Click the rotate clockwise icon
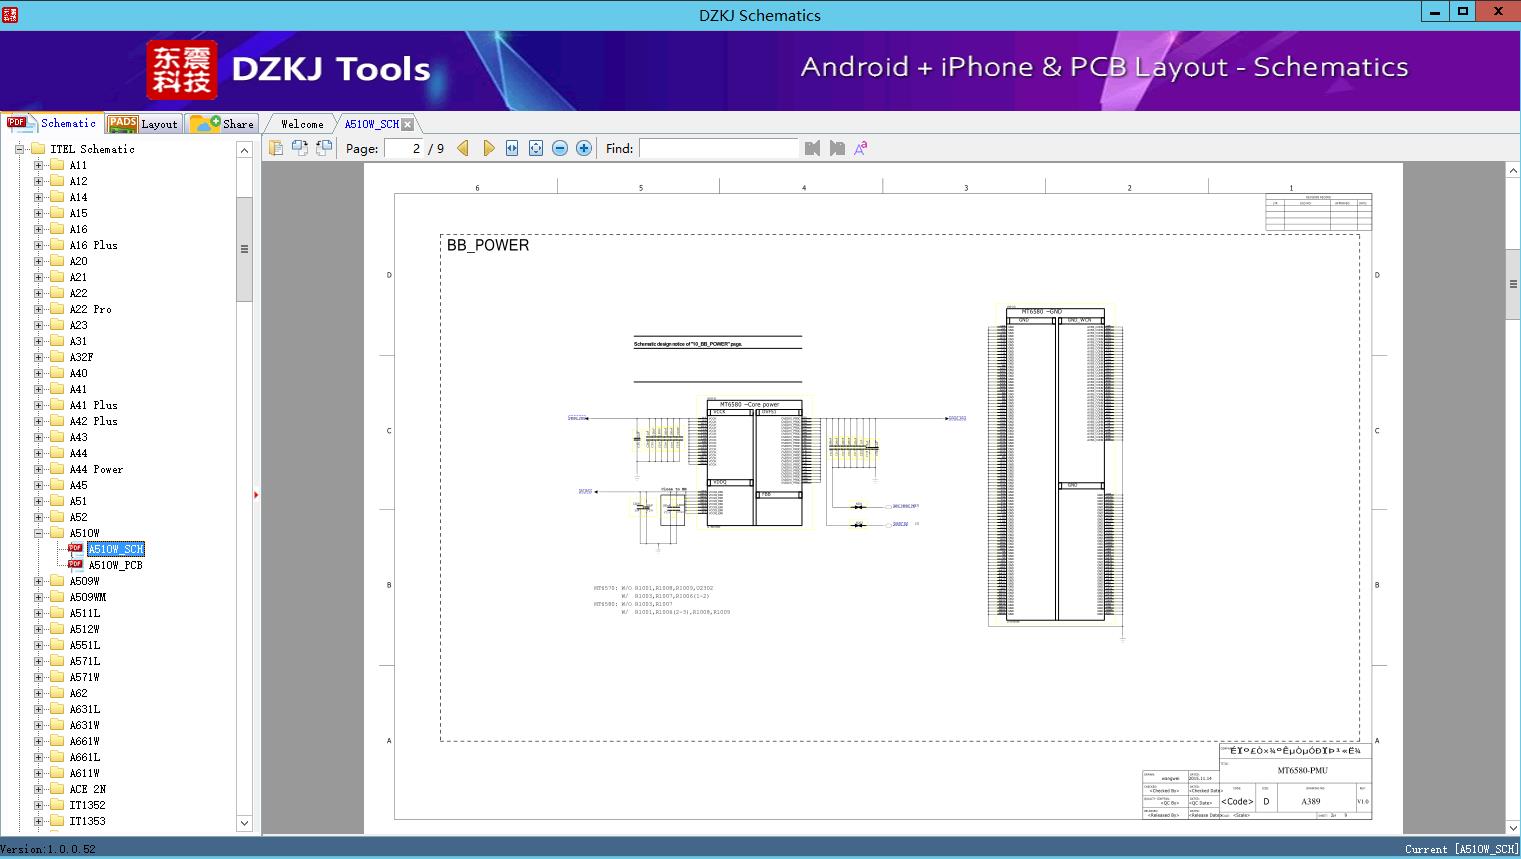This screenshot has height=859, width=1521. pyautogui.click(x=324, y=148)
